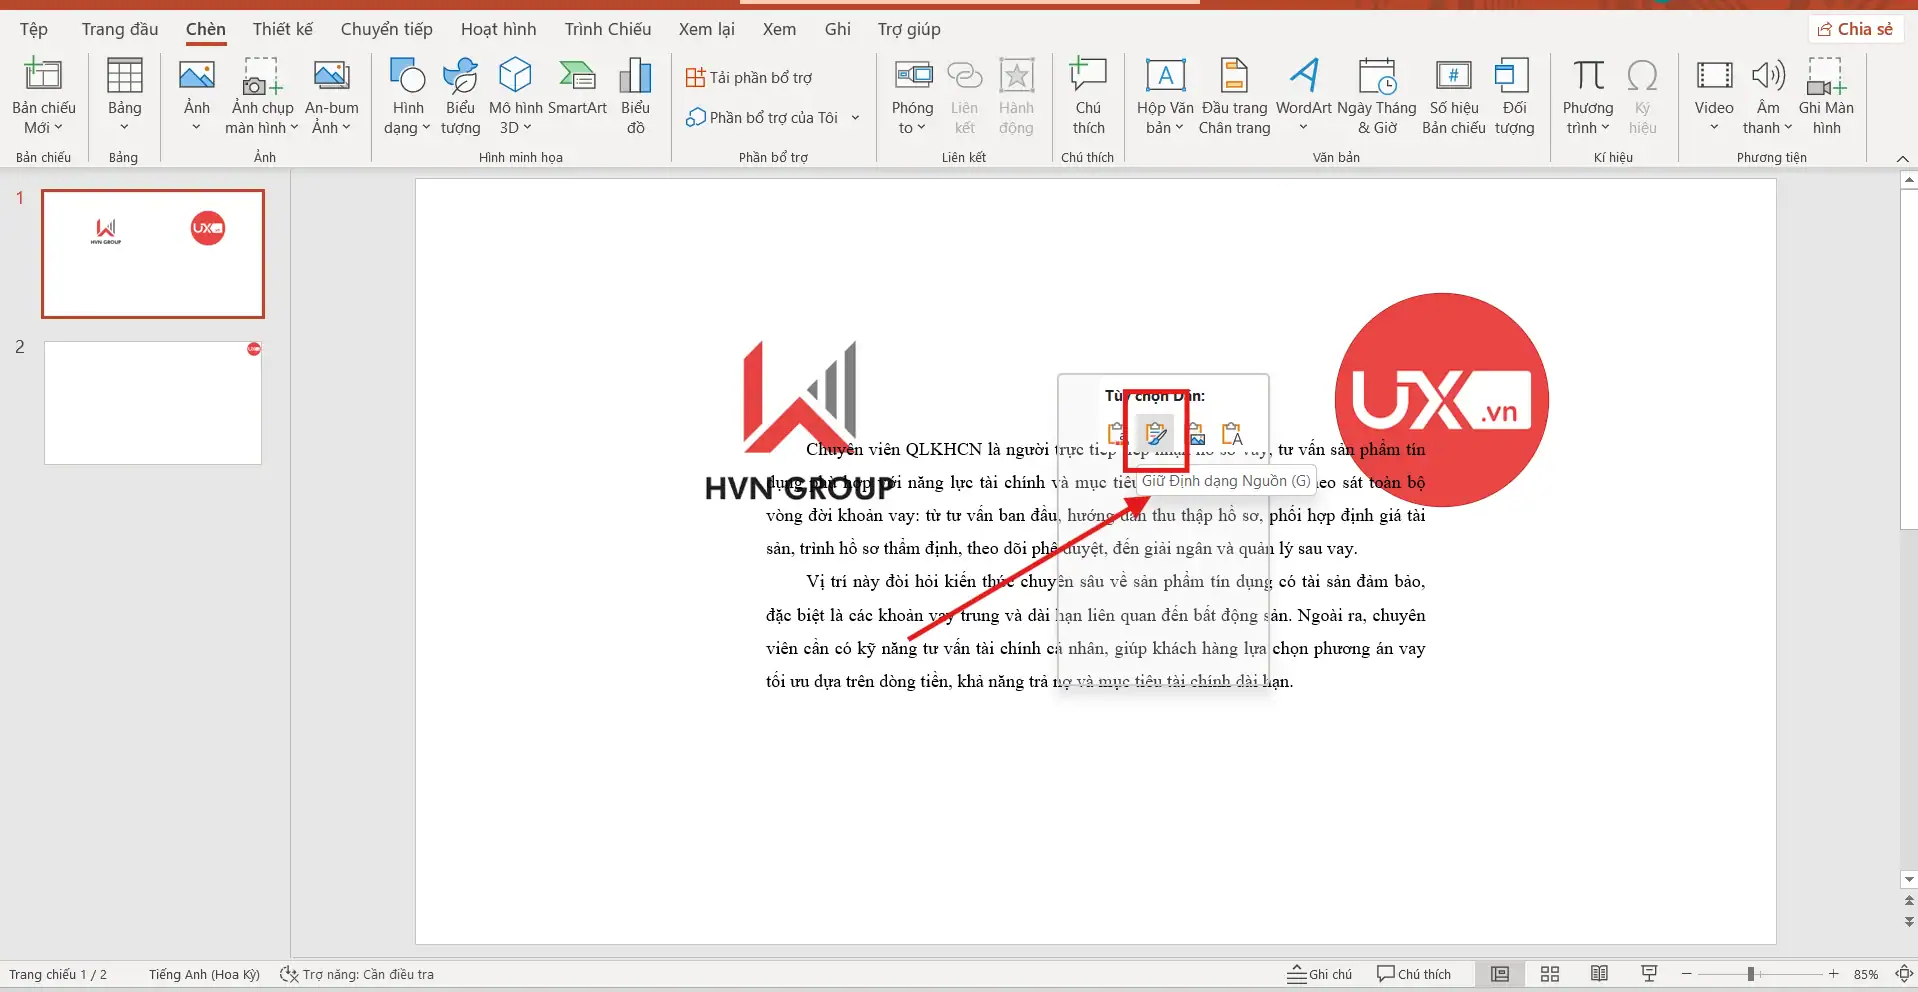The image size is (1918, 992).
Task: Start slideshow from status bar
Action: pos(1648,973)
